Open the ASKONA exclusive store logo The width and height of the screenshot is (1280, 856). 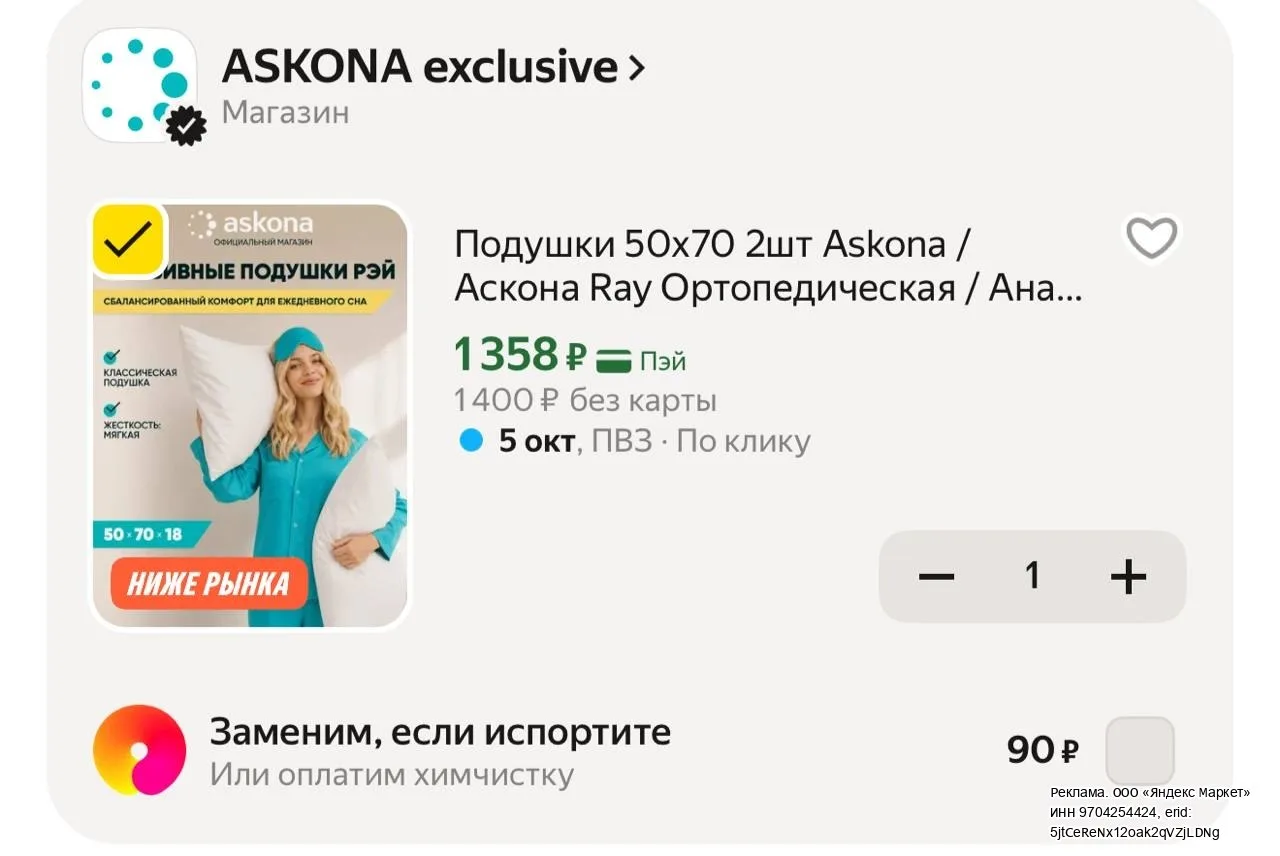tap(140, 85)
